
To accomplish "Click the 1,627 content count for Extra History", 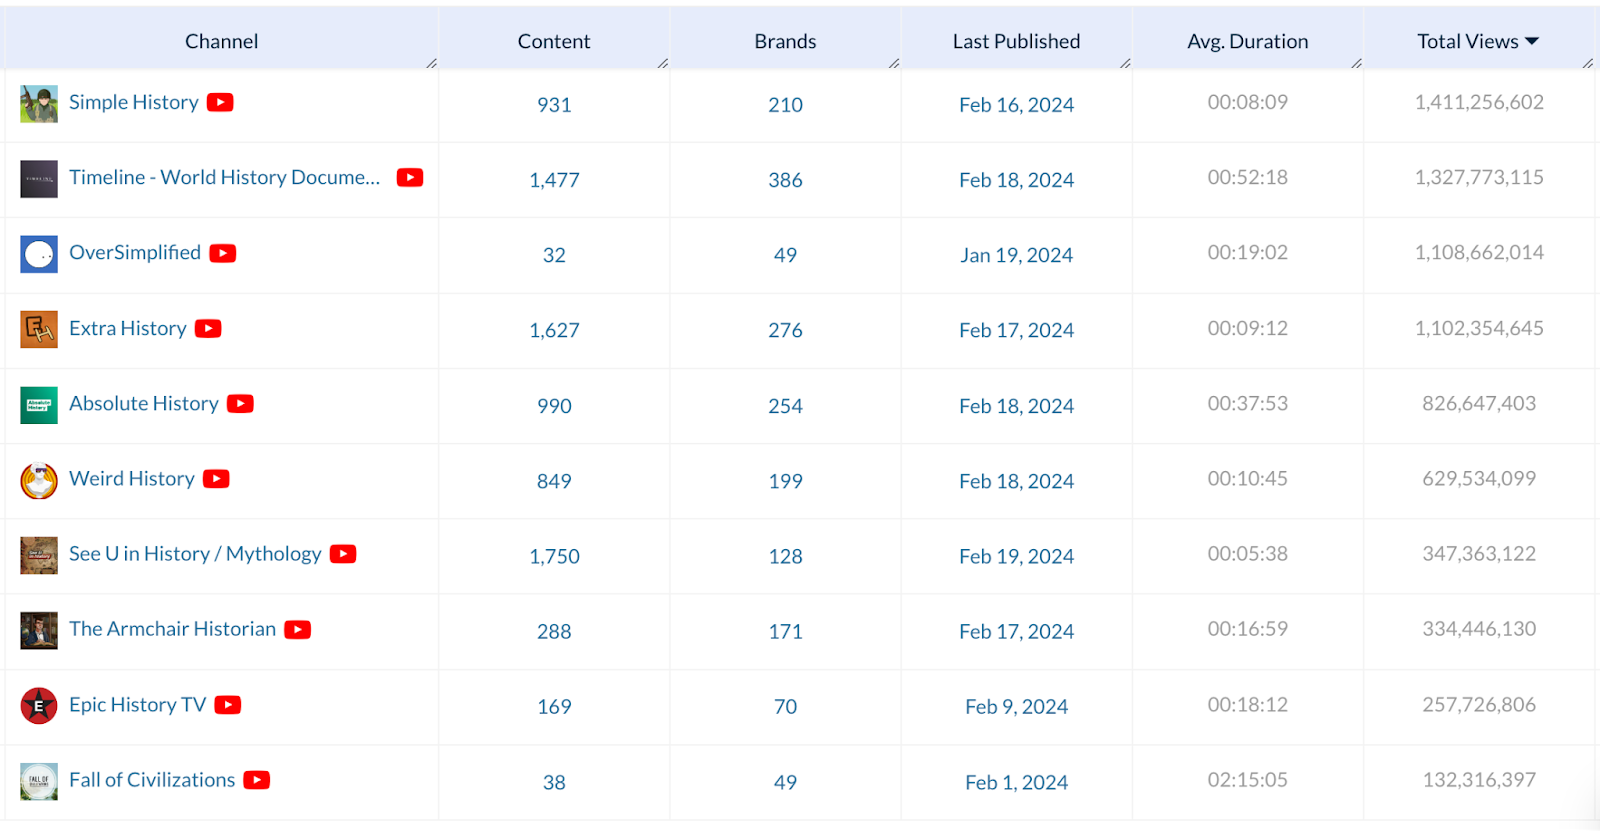I will click(x=554, y=330).
